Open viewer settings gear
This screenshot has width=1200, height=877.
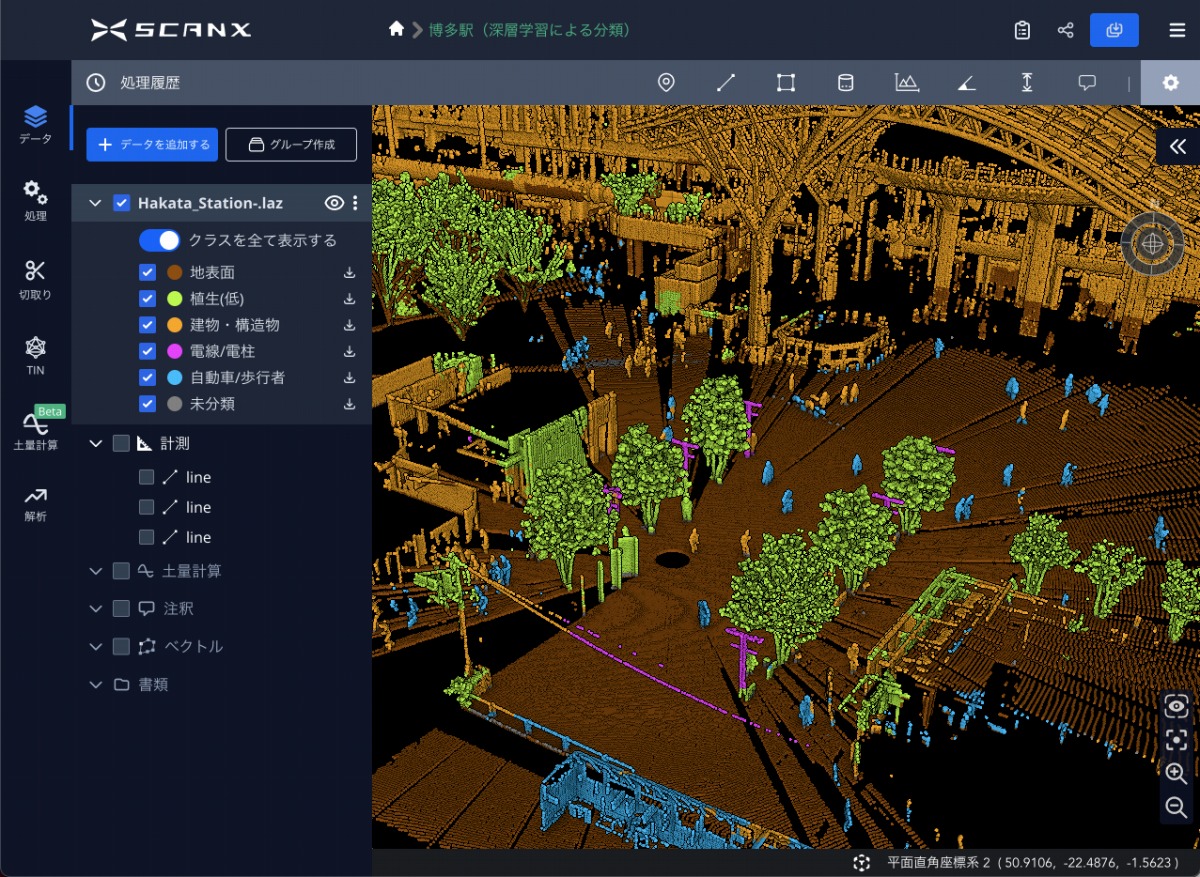point(1171,83)
